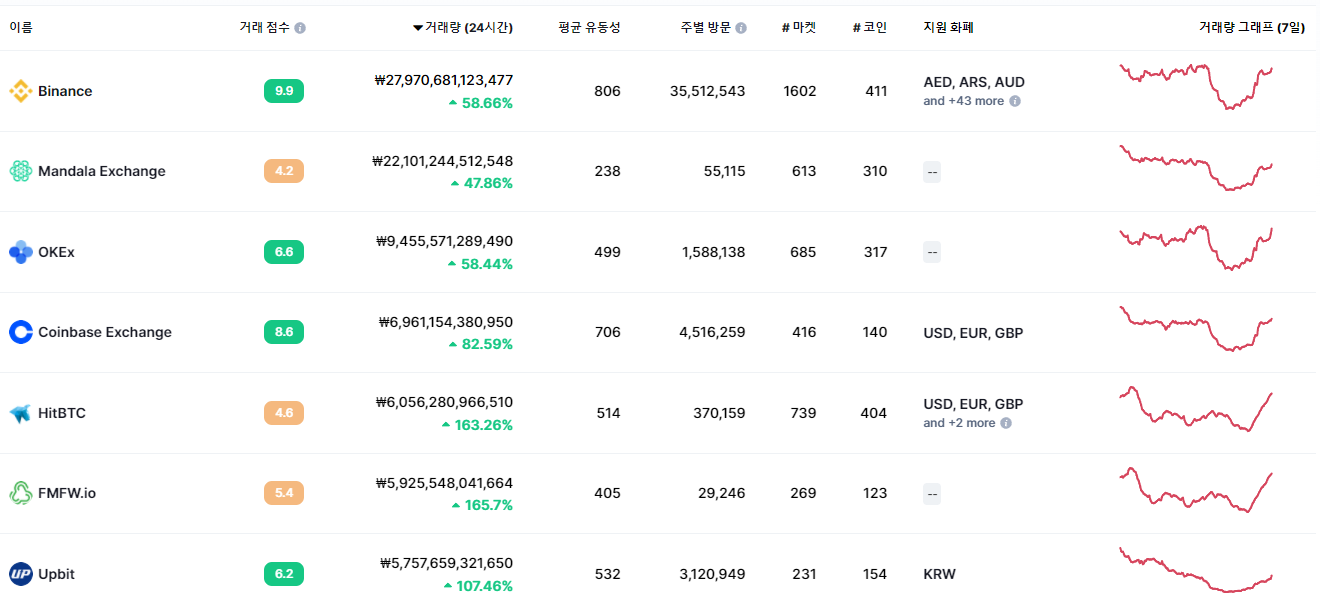
Task: Sort table by # 코인 column
Action: tap(870, 28)
